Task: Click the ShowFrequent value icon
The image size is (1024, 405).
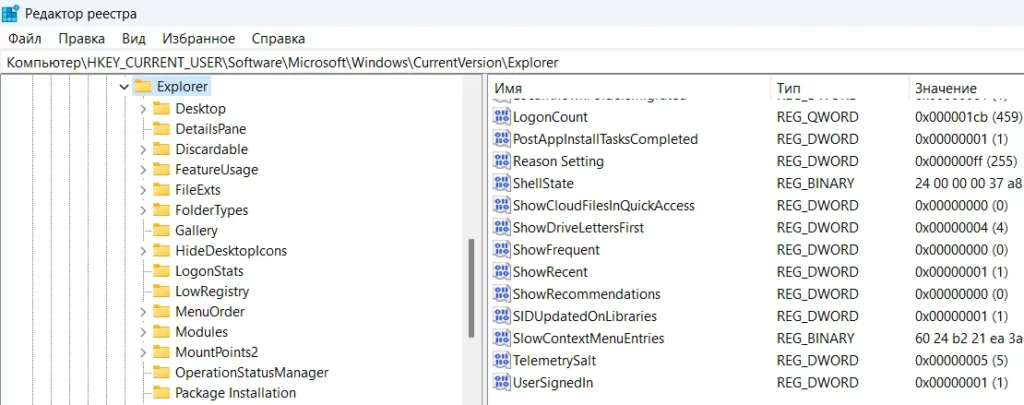Action: coord(502,250)
